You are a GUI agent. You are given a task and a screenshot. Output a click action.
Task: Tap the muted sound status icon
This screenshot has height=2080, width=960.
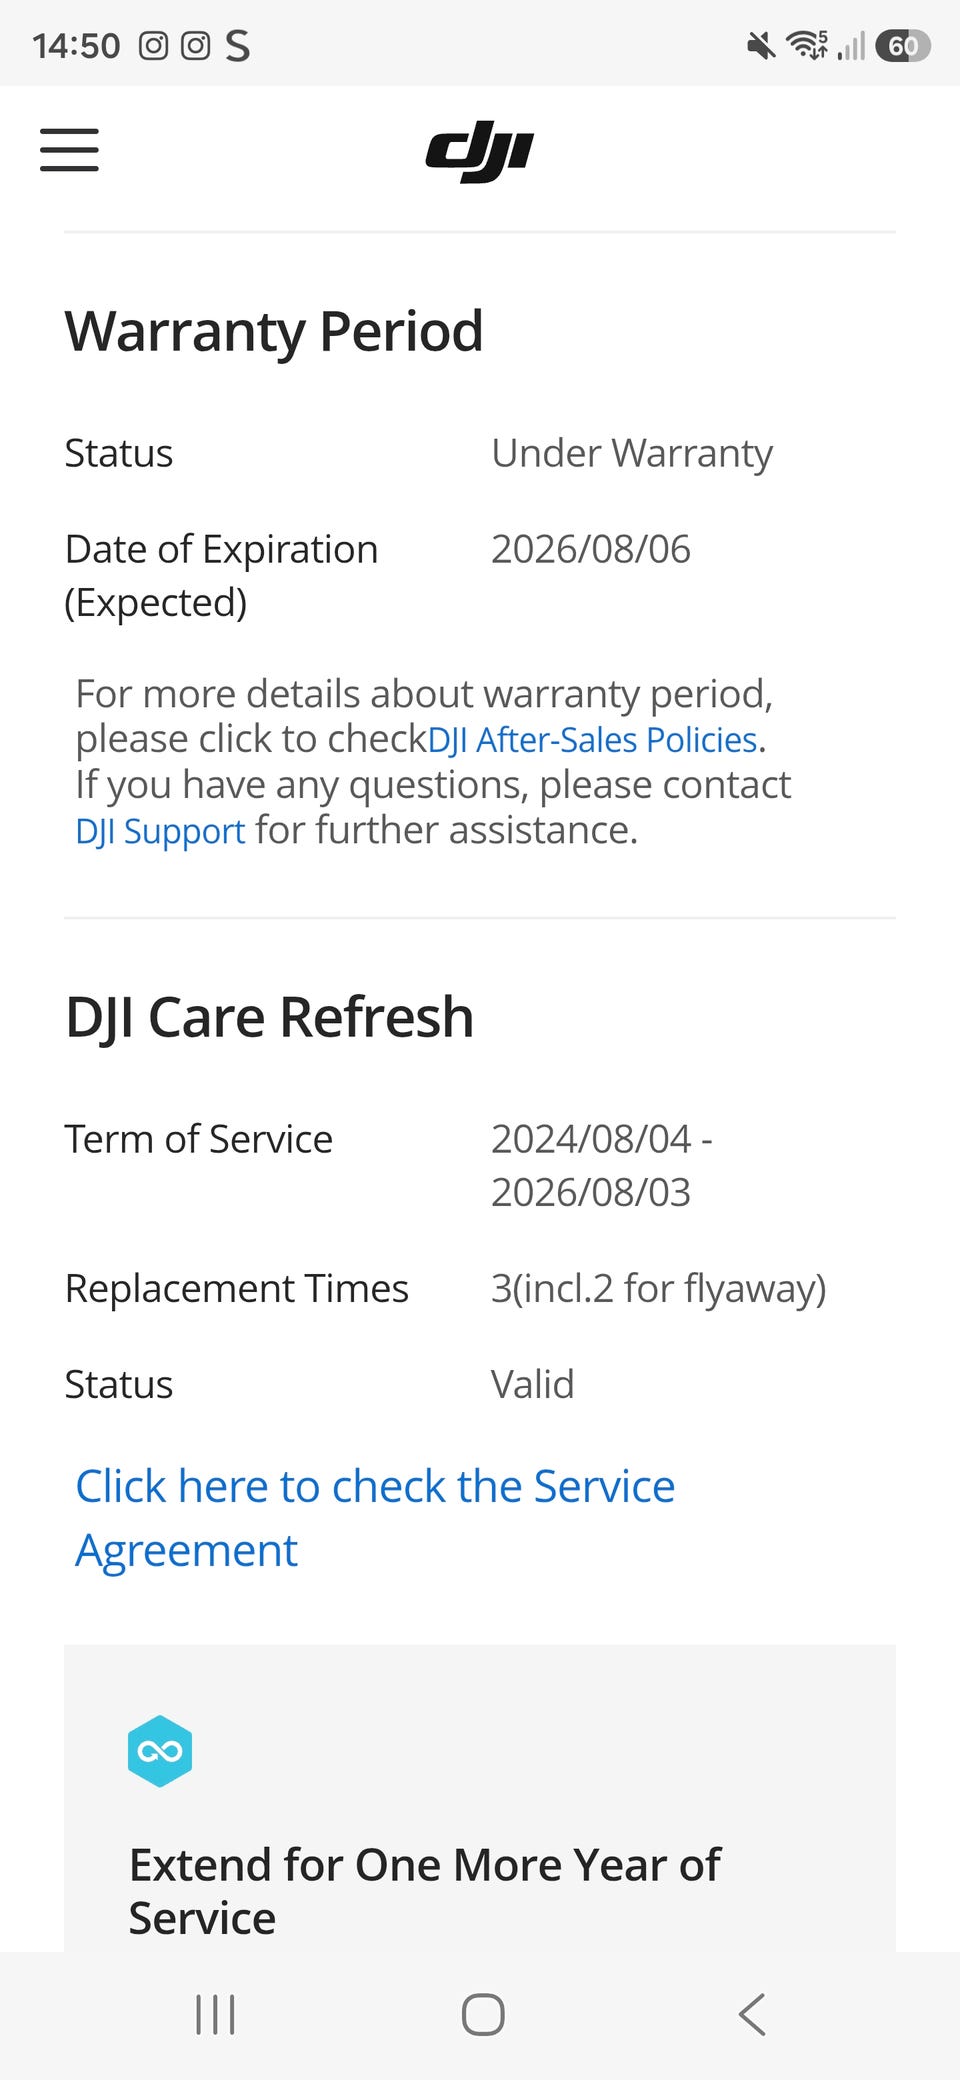[x=761, y=46]
